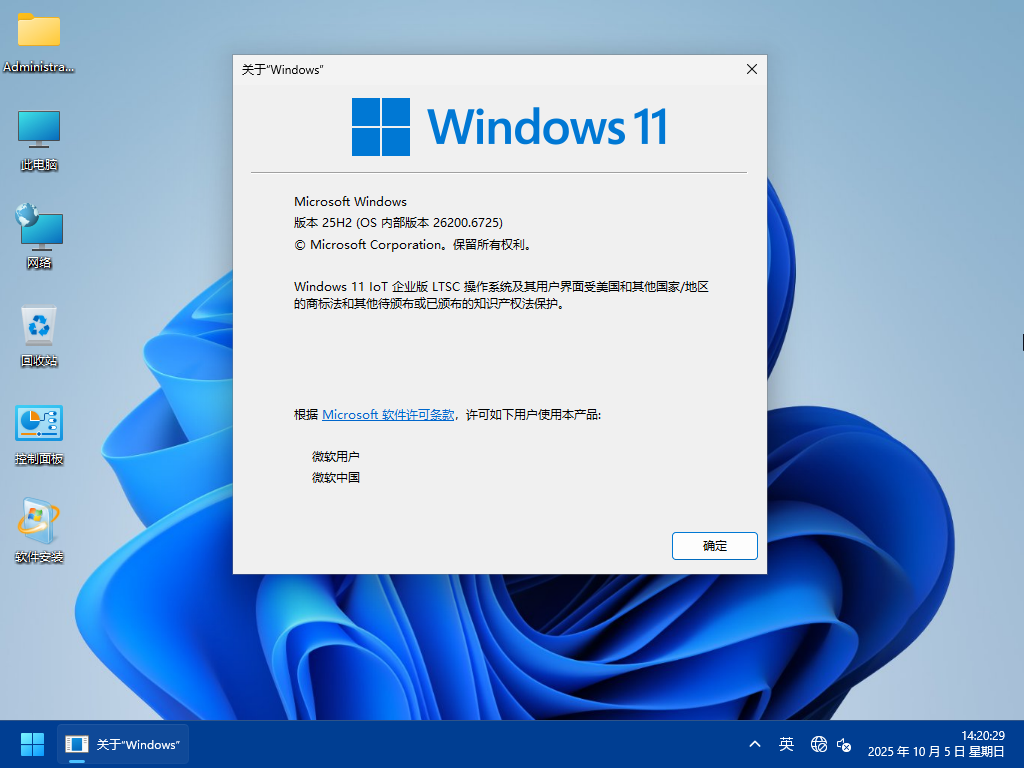This screenshot has height=768, width=1024.
Task: Close the 关于"Windows" dialog
Action: pos(751,69)
